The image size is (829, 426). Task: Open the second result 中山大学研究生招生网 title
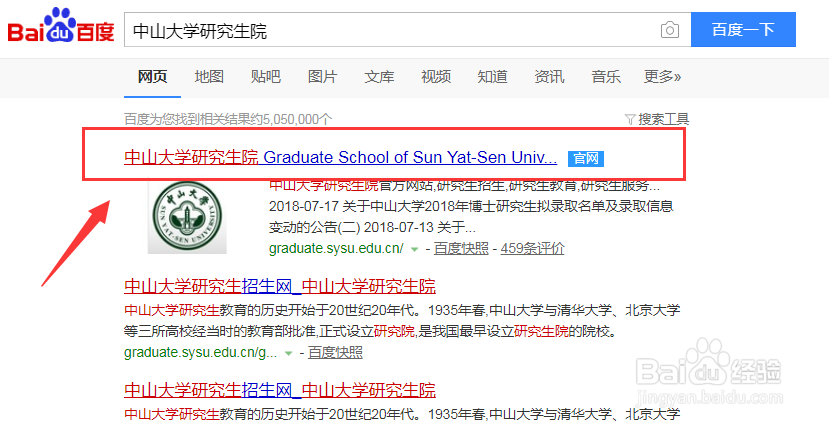click(x=280, y=286)
